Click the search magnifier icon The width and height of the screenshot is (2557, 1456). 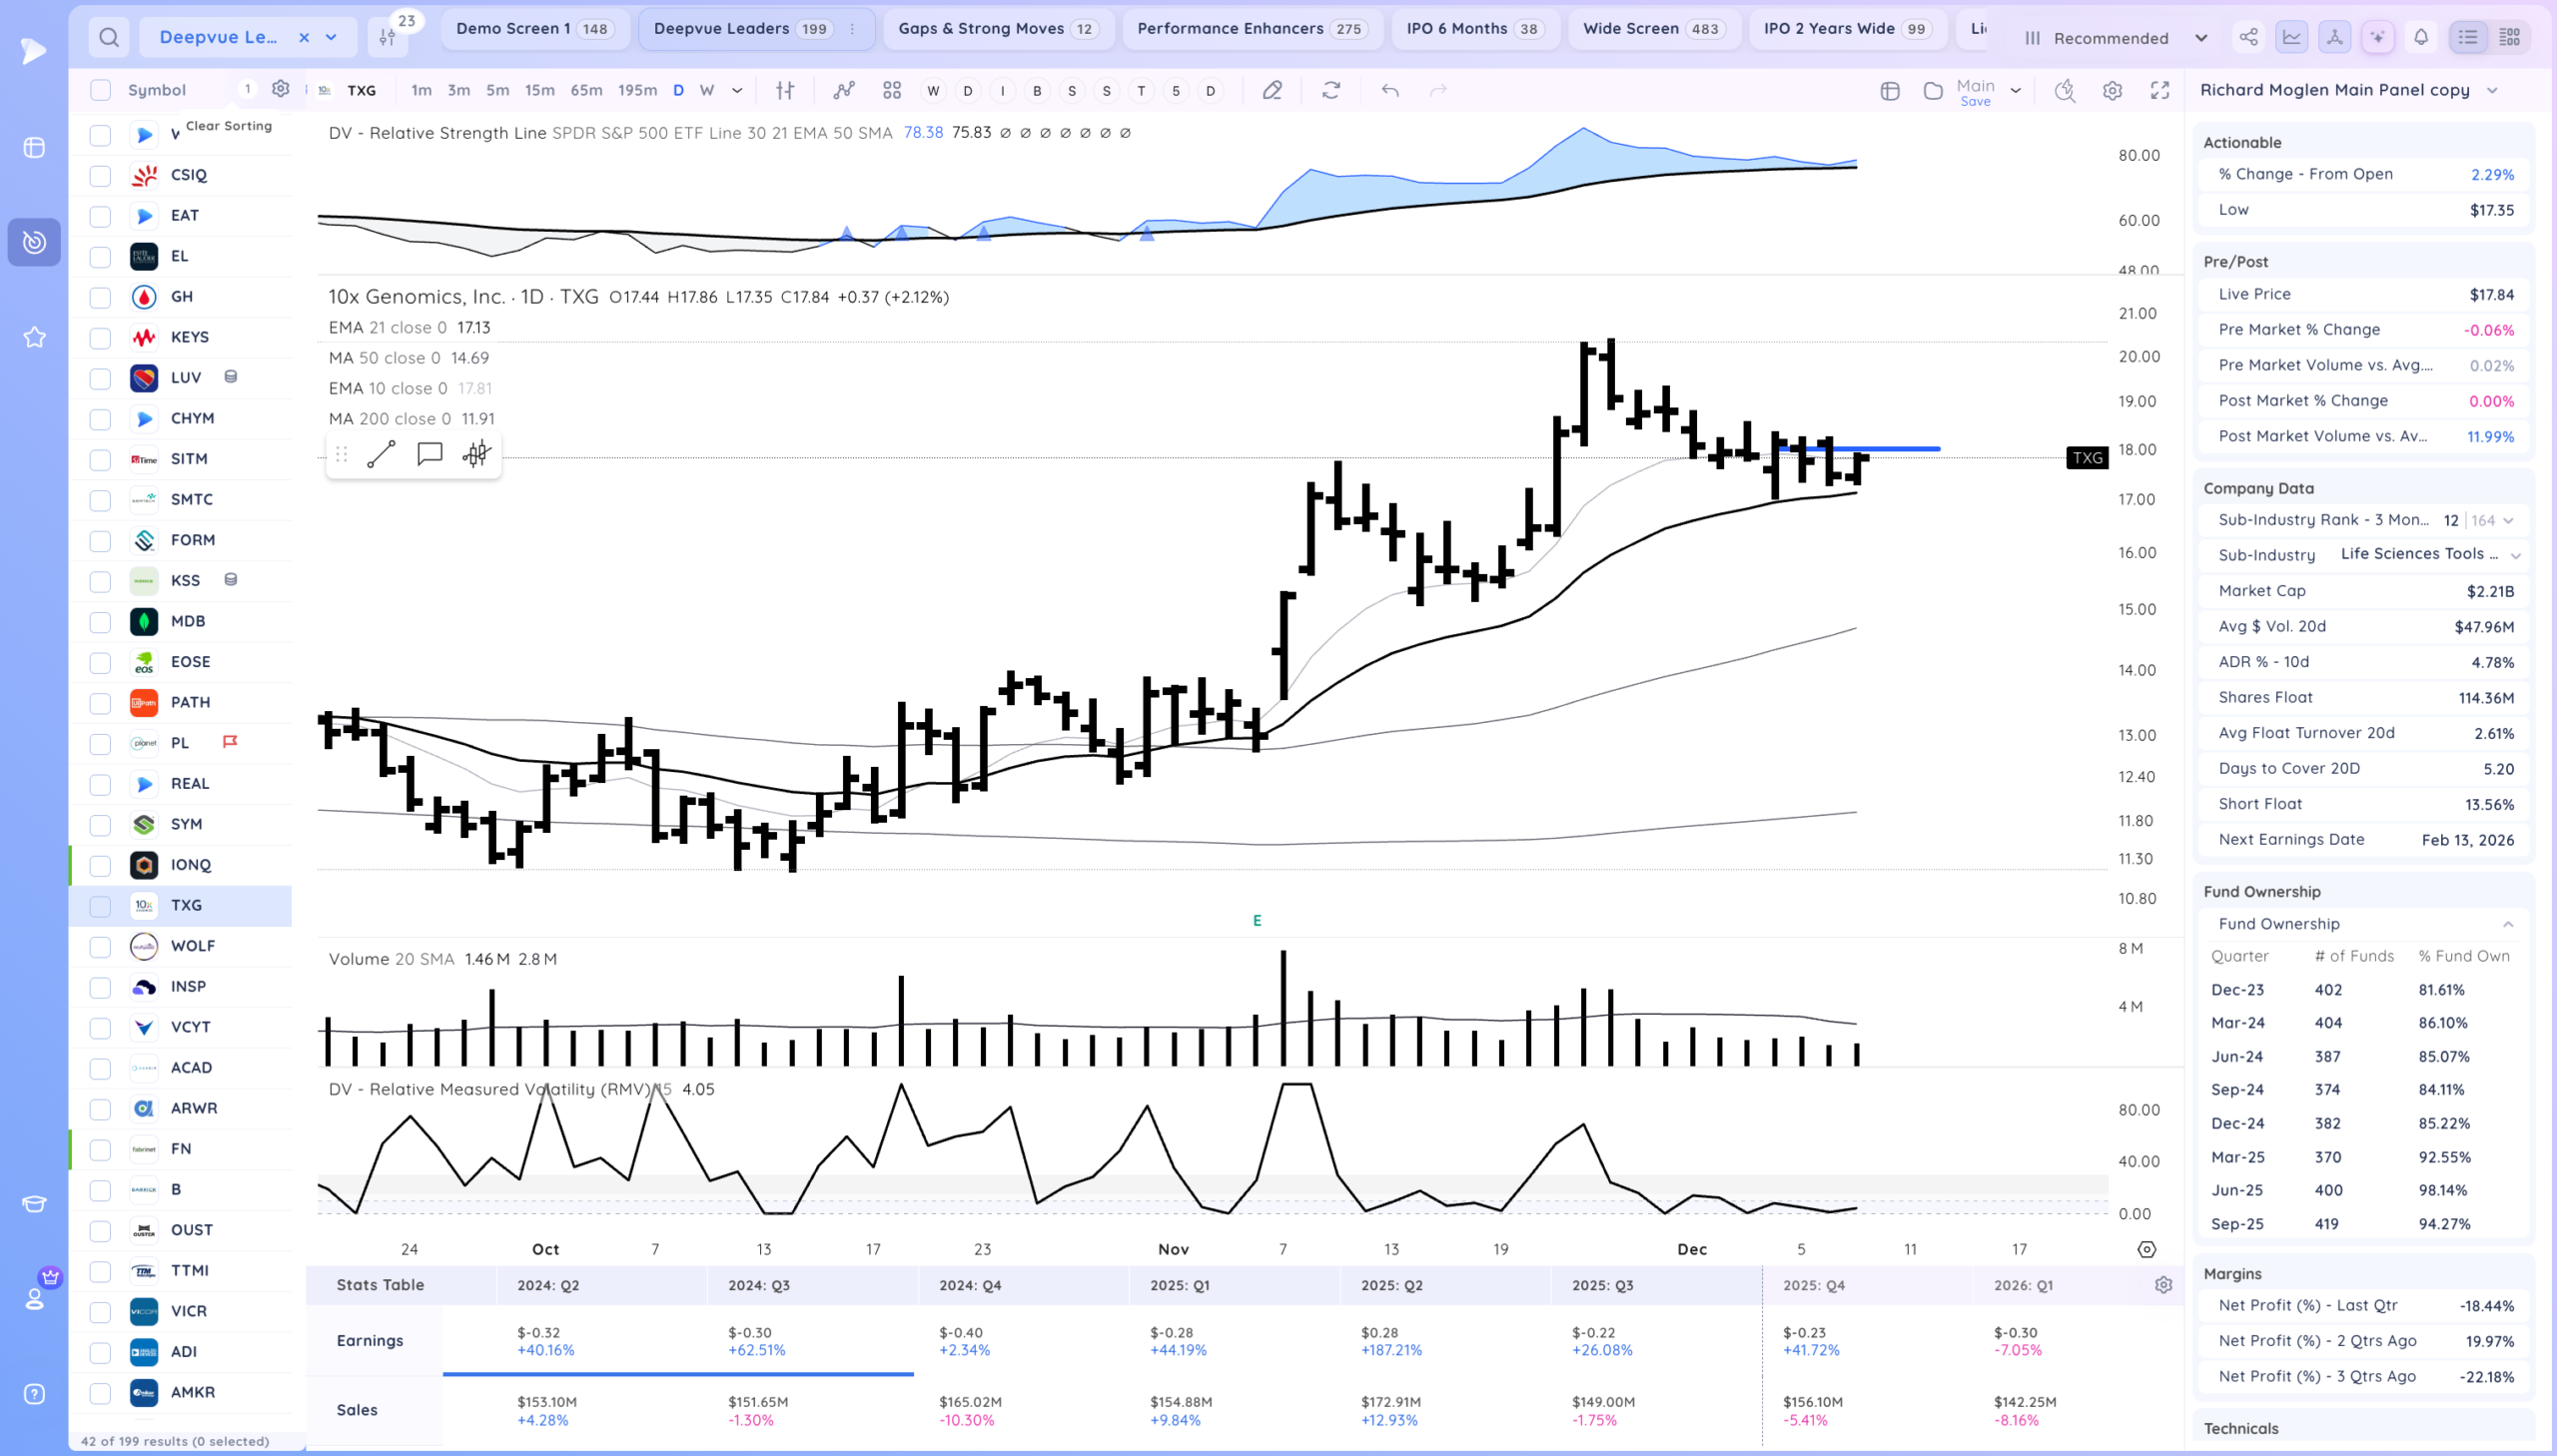coord(109,38)
